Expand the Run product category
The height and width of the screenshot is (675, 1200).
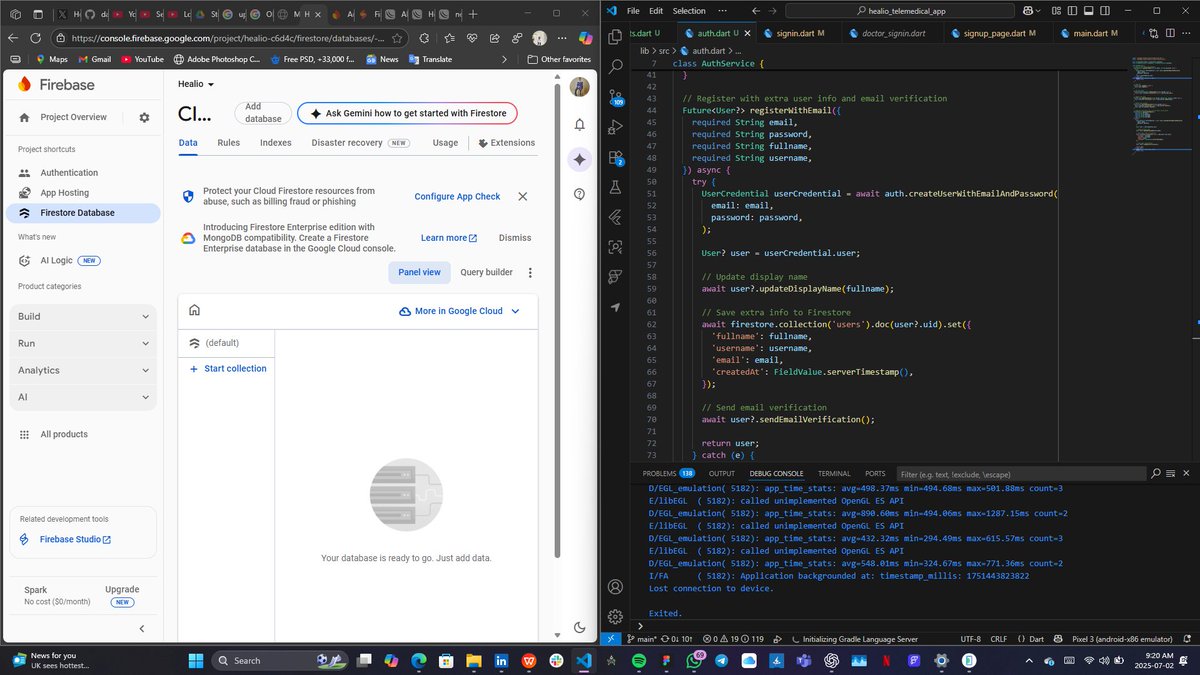(x=84, y=343)
